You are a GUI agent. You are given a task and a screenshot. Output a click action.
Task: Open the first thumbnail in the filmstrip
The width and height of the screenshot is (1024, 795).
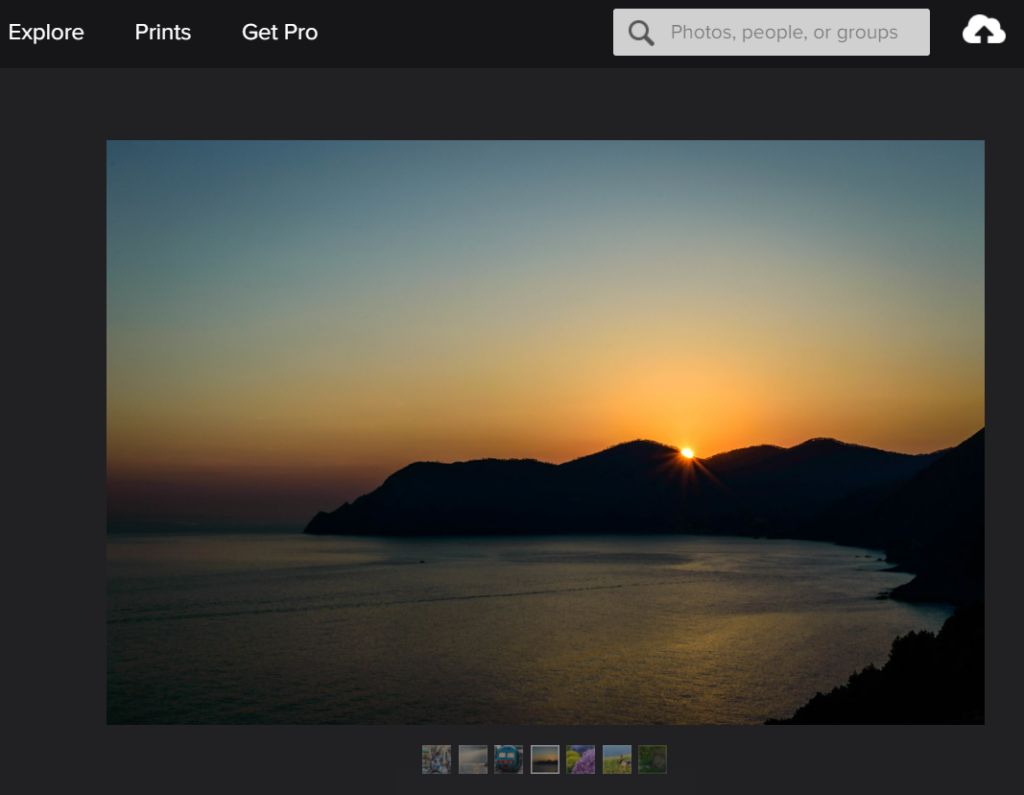pyautogui.click(x=436, y=759)
